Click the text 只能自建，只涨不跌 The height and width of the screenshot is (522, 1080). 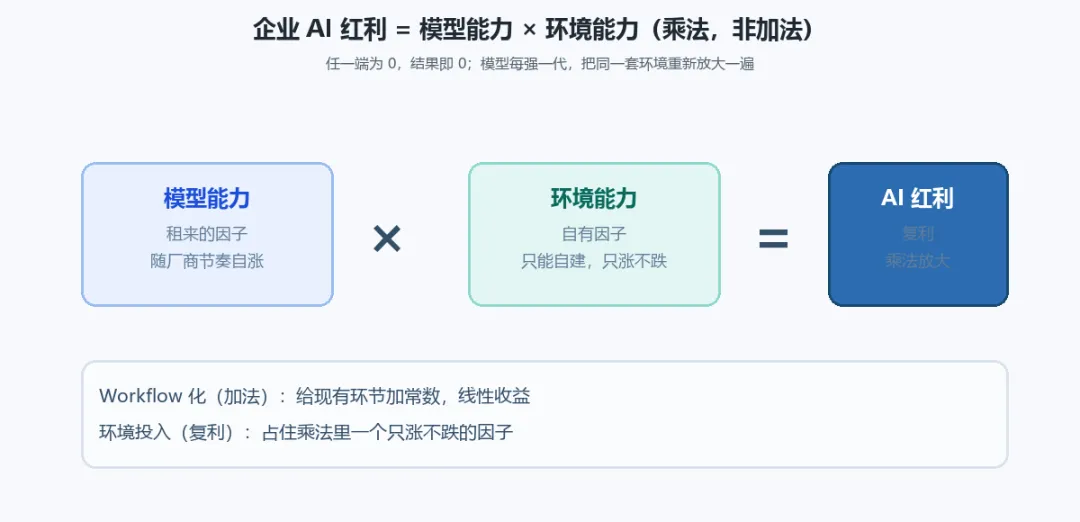point(594,262)
